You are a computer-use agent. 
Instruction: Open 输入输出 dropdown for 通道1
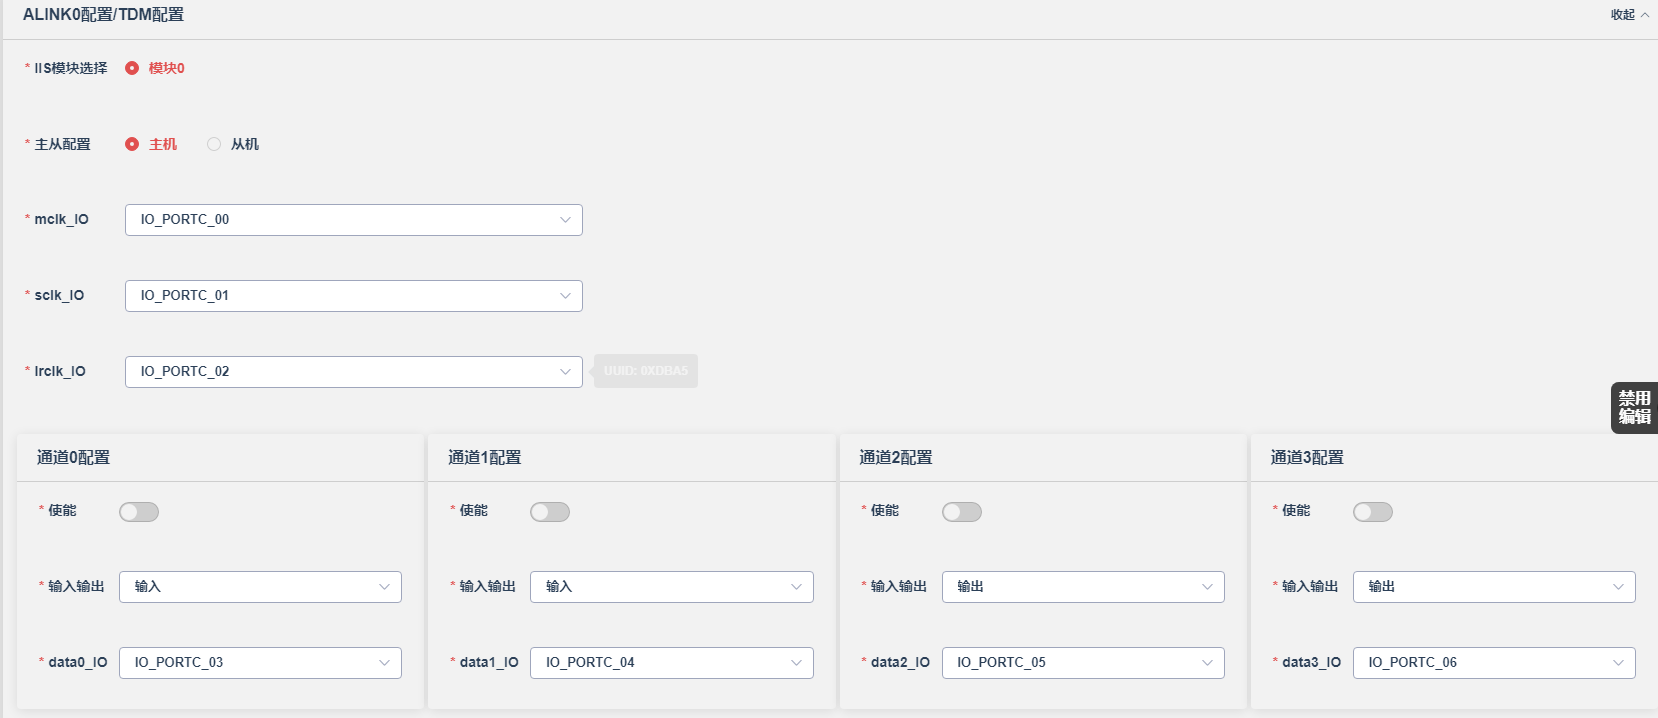[672, 587]
